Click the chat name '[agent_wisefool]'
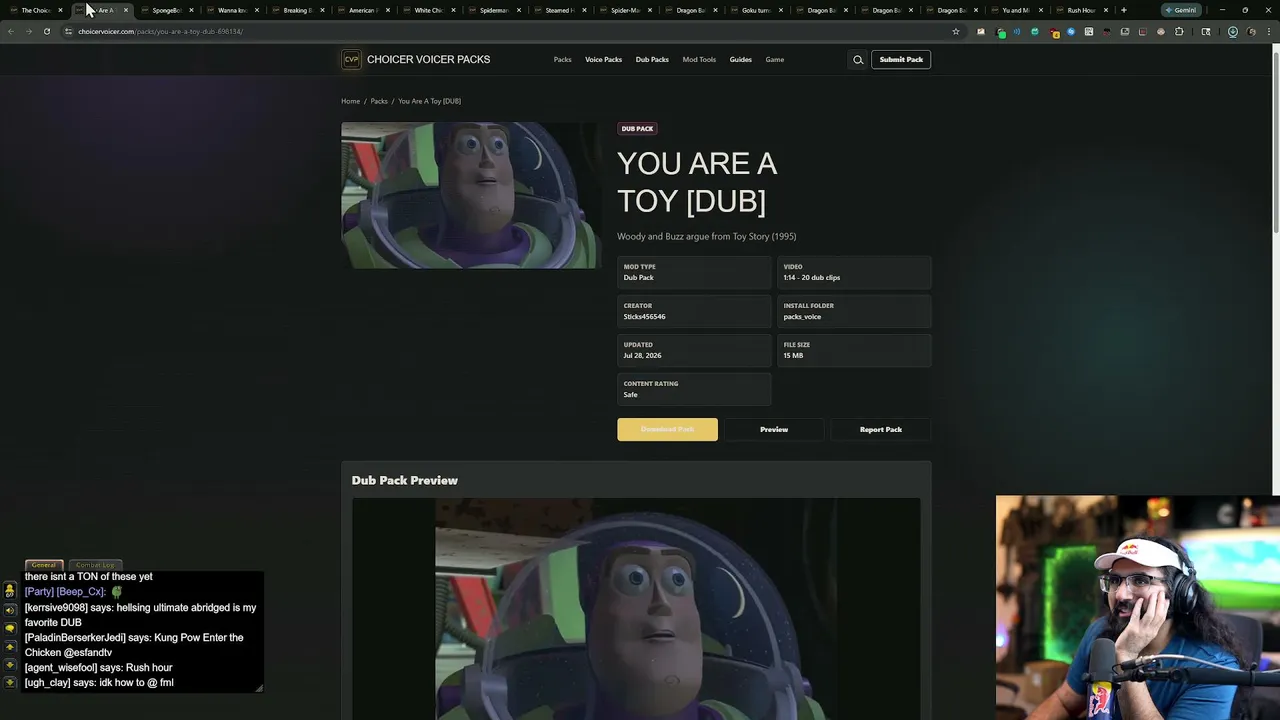 pyautogui.click(x=62, y=668)
